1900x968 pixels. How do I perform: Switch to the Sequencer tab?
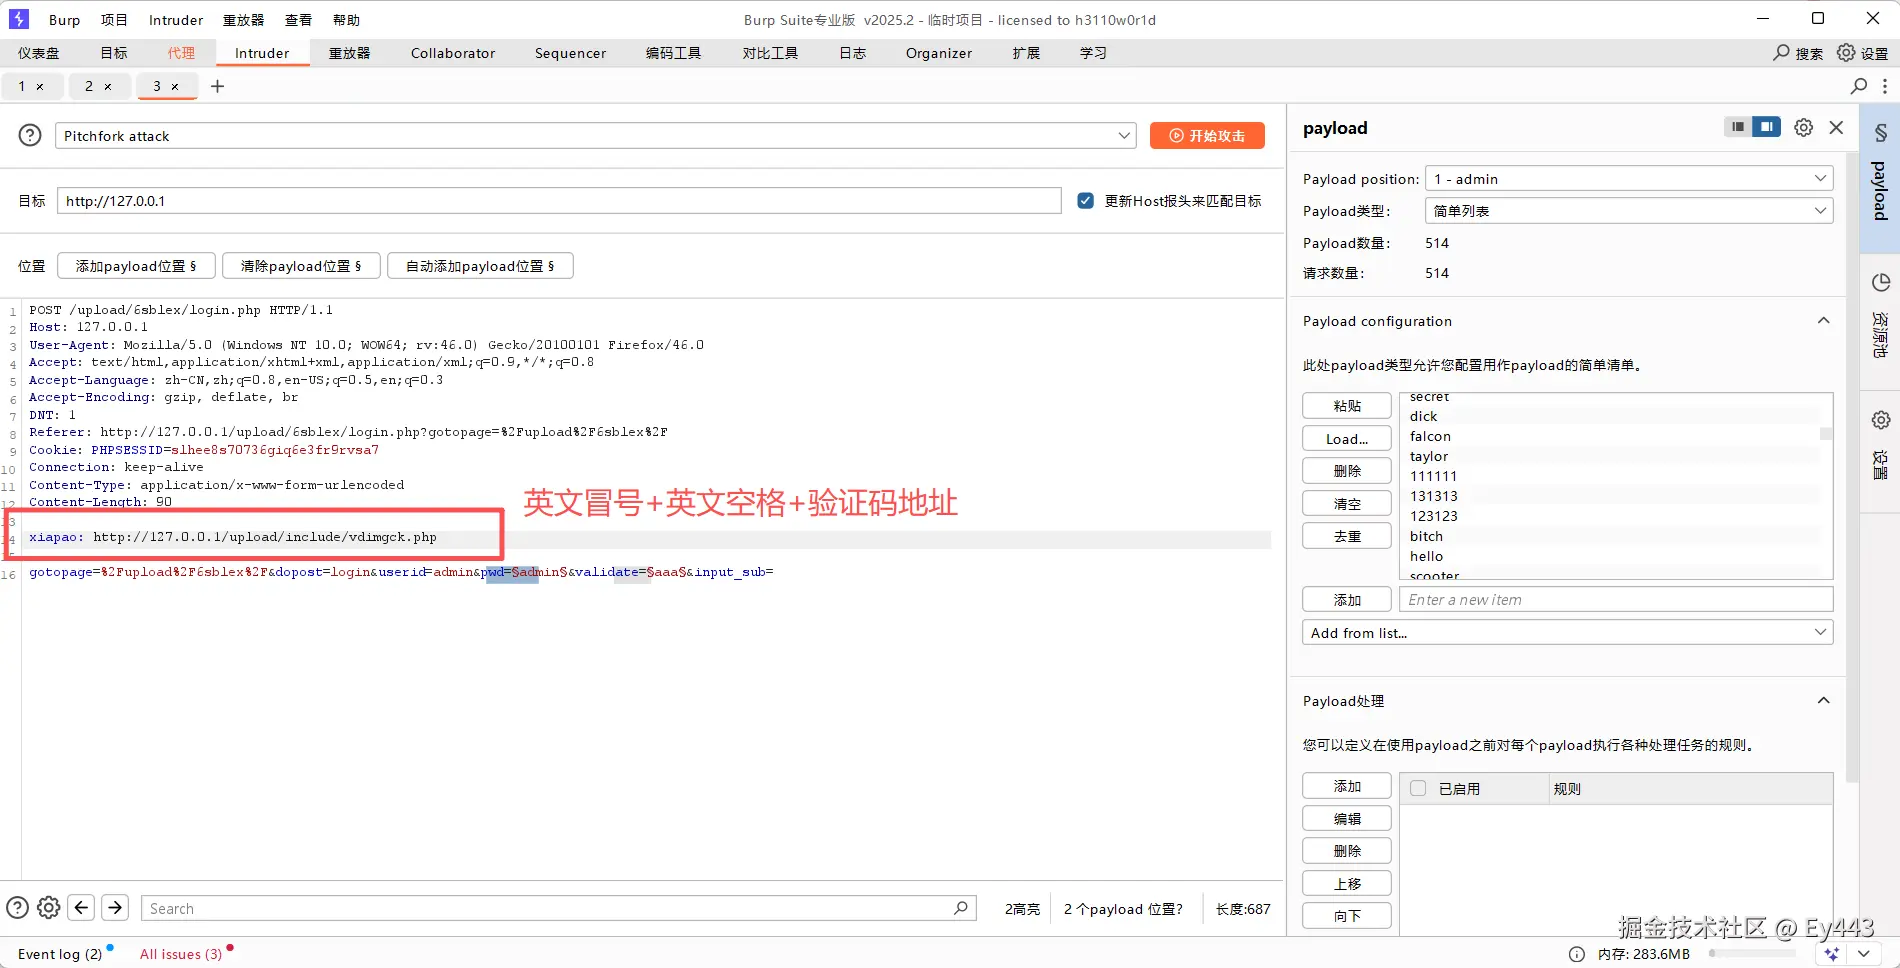click(x=570, y=53)
